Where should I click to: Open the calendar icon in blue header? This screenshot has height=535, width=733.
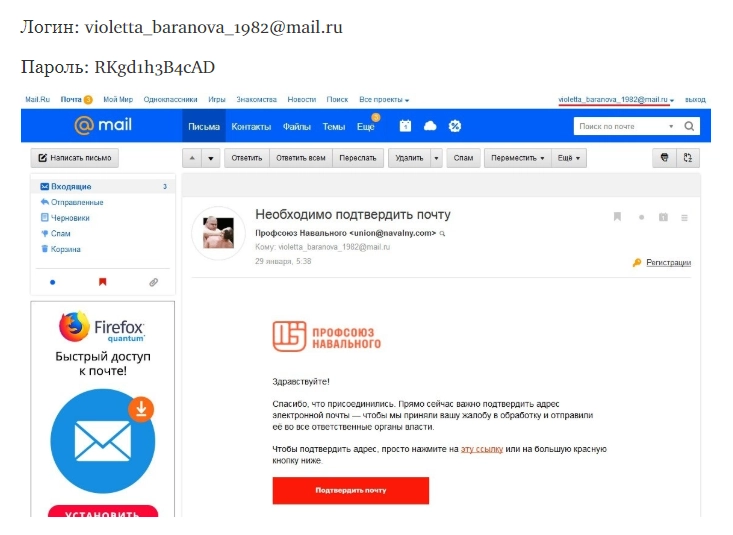point(405,126)
